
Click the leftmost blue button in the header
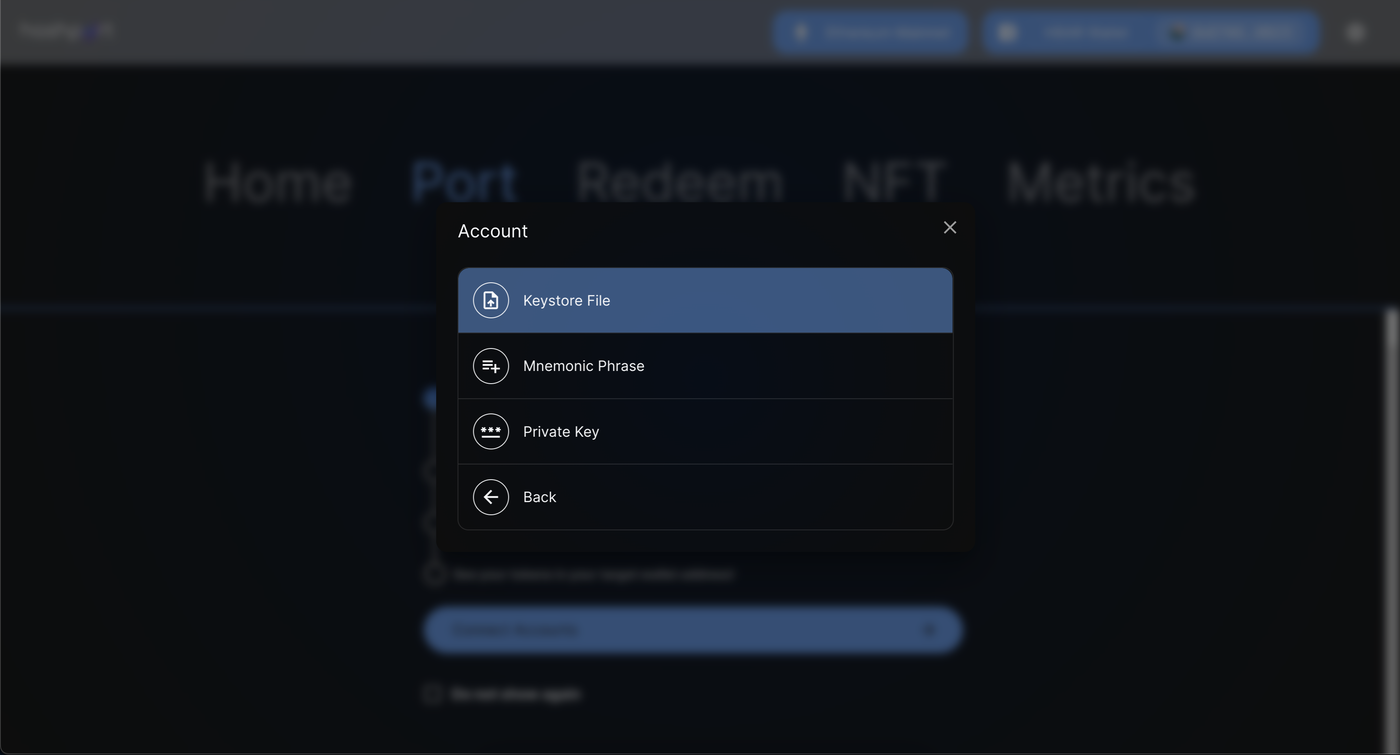tap(870, 32)
